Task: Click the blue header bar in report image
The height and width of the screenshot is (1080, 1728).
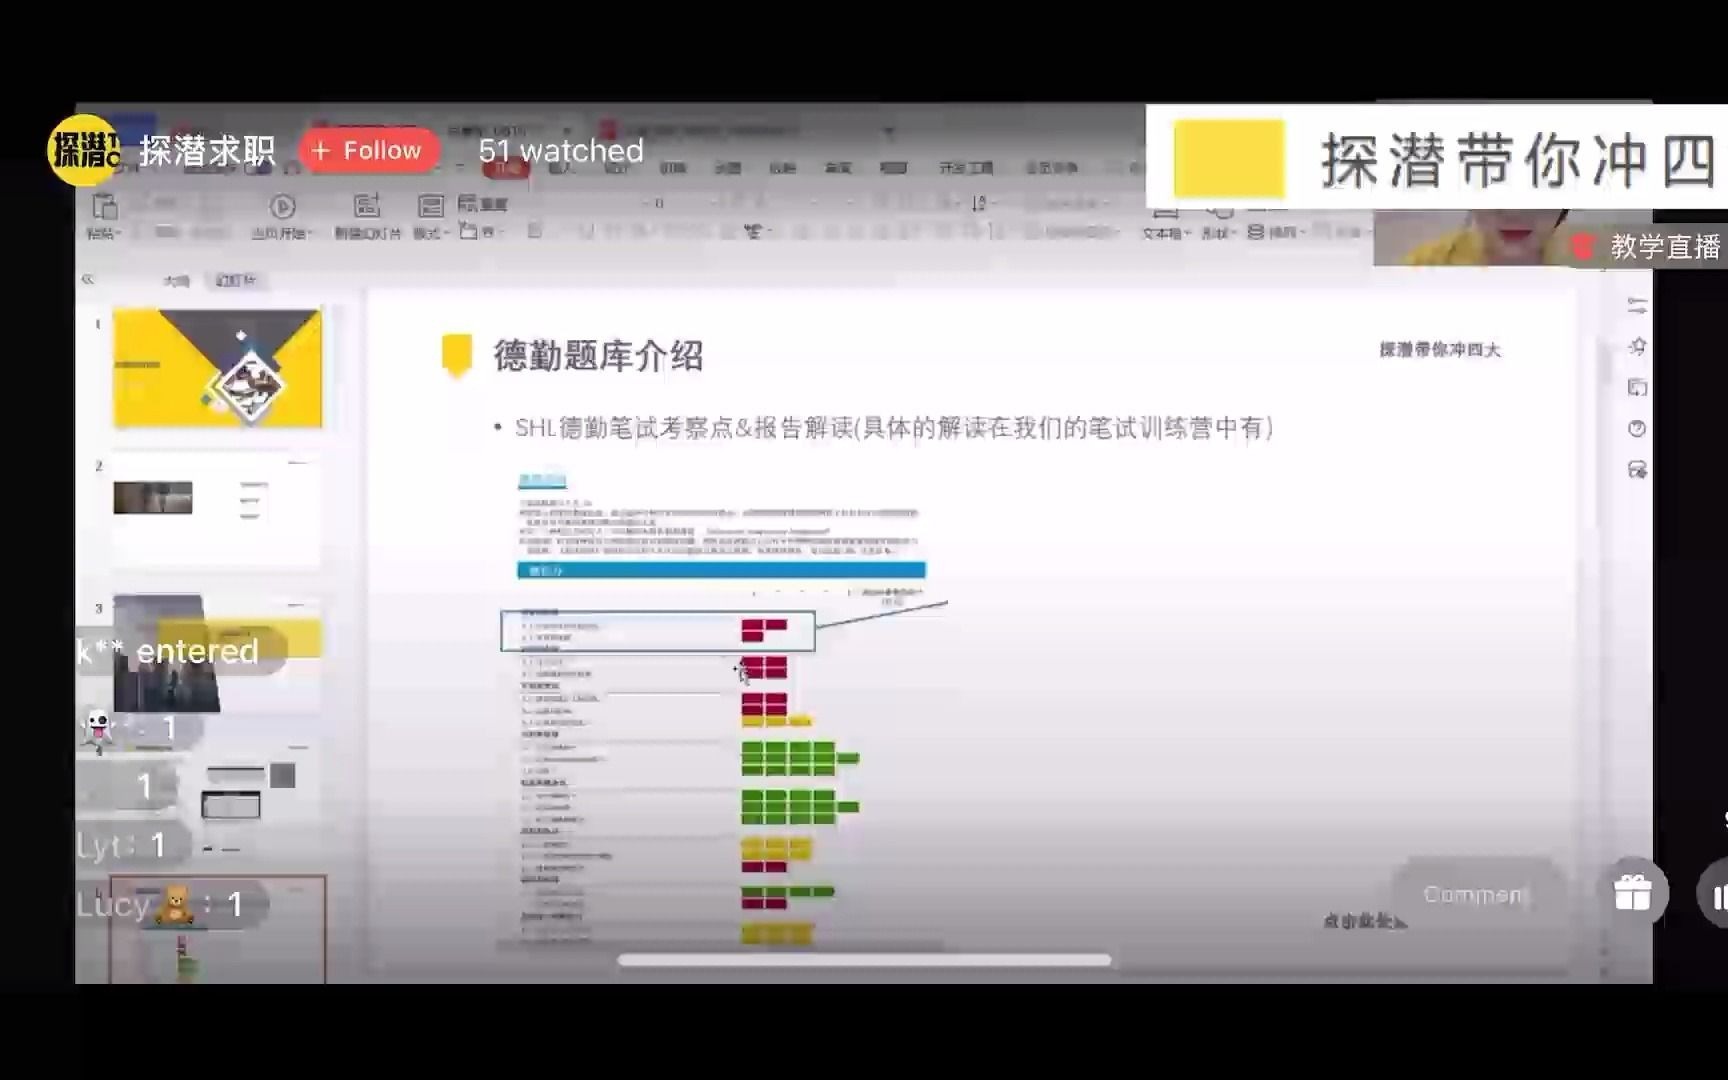Action: pyautogui.click(x=721, y=570)
